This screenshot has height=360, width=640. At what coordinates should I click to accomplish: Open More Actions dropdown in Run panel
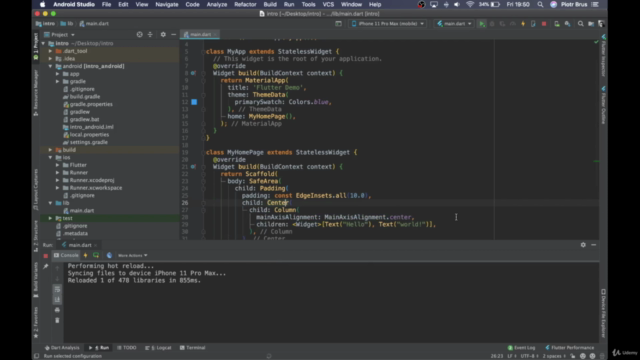133,256
